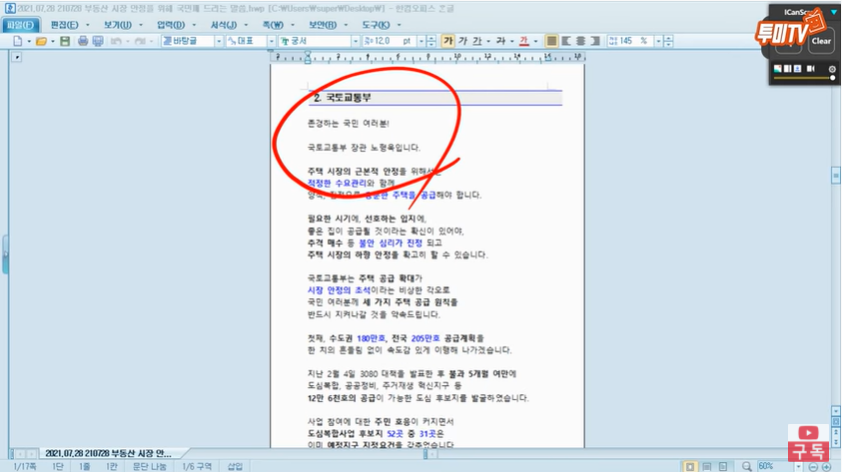The image size is (842, 472).
Task: Open the 서식(J) menu
Action: pos(223,25)
